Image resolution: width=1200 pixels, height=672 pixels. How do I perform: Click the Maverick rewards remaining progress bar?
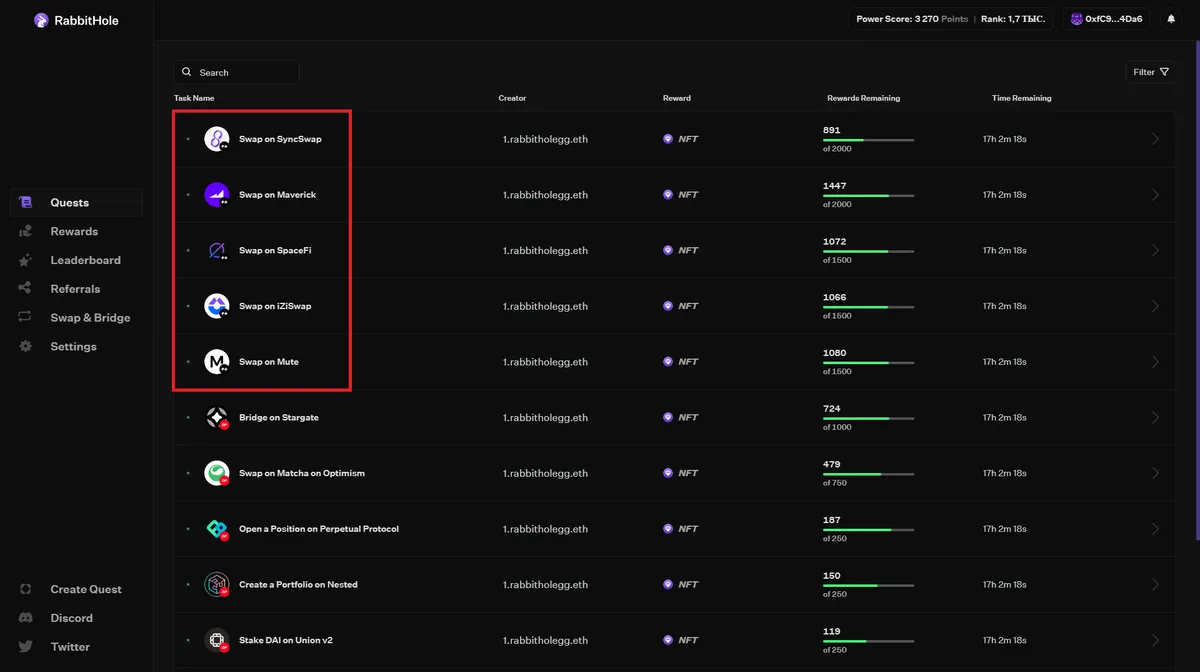click(x=868, y=196)
